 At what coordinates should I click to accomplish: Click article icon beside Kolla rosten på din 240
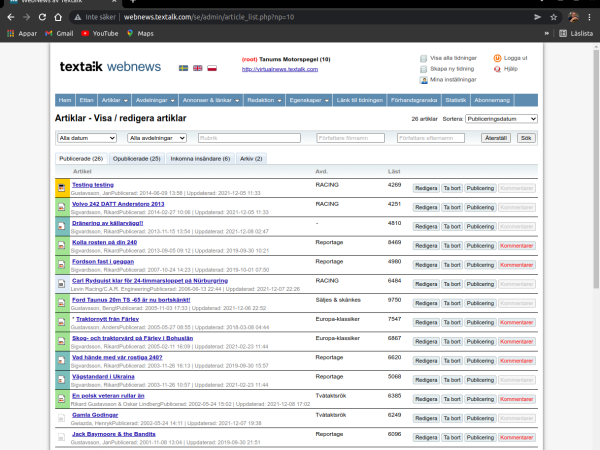pos(62,245)
